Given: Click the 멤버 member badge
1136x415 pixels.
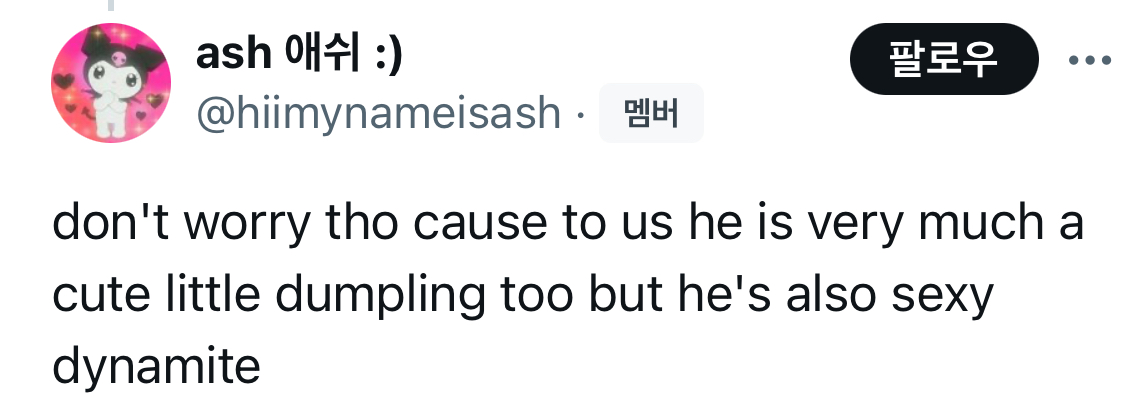Looking at the screenshot, I should (x=651, y=115).
